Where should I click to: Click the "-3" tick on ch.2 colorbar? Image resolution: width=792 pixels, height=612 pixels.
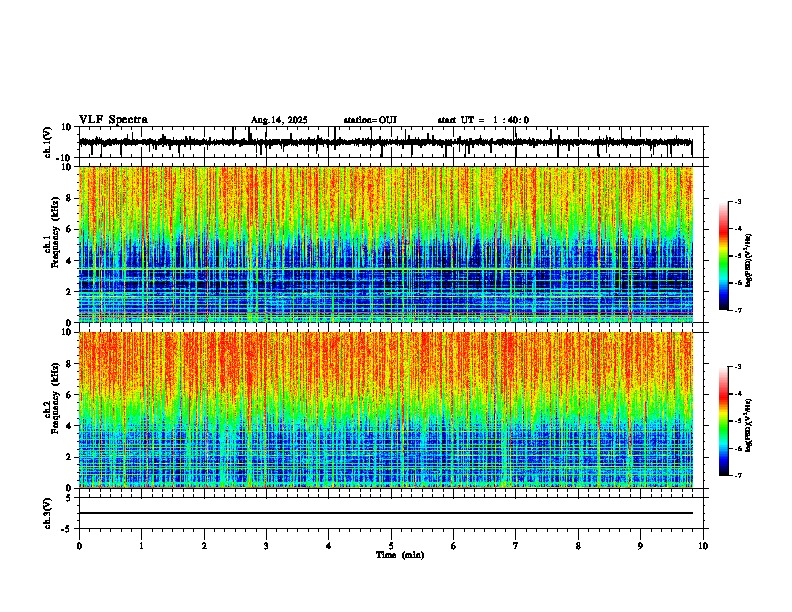pyautogui.click(x=737, y=367)
